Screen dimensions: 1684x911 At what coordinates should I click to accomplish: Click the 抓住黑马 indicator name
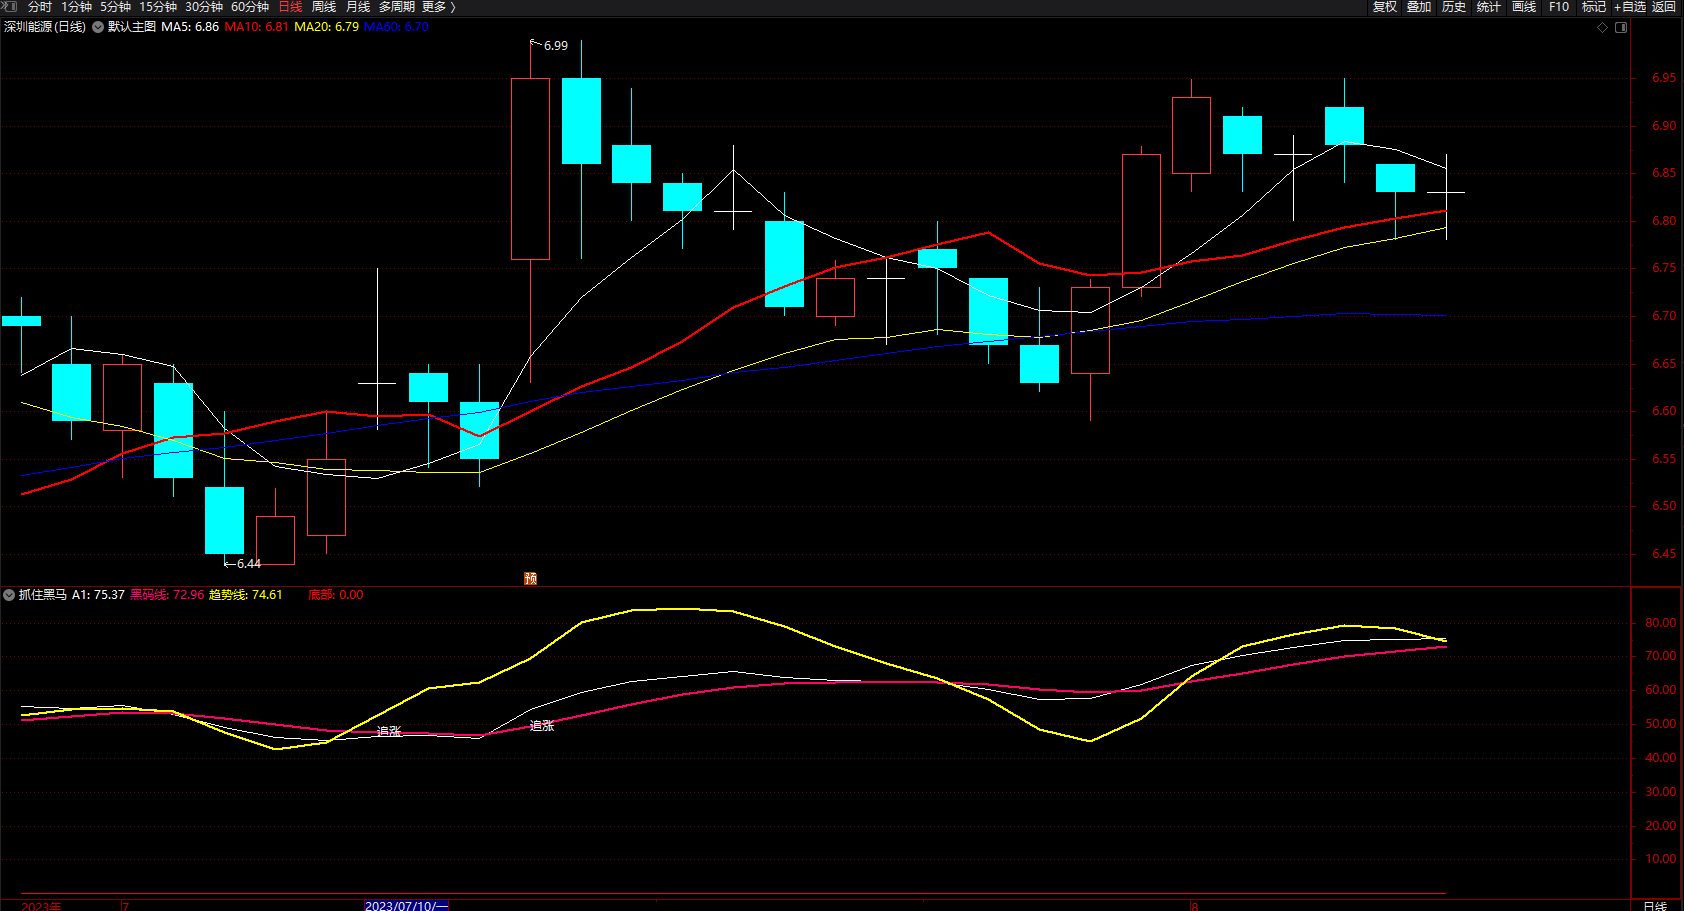(43, 595)
